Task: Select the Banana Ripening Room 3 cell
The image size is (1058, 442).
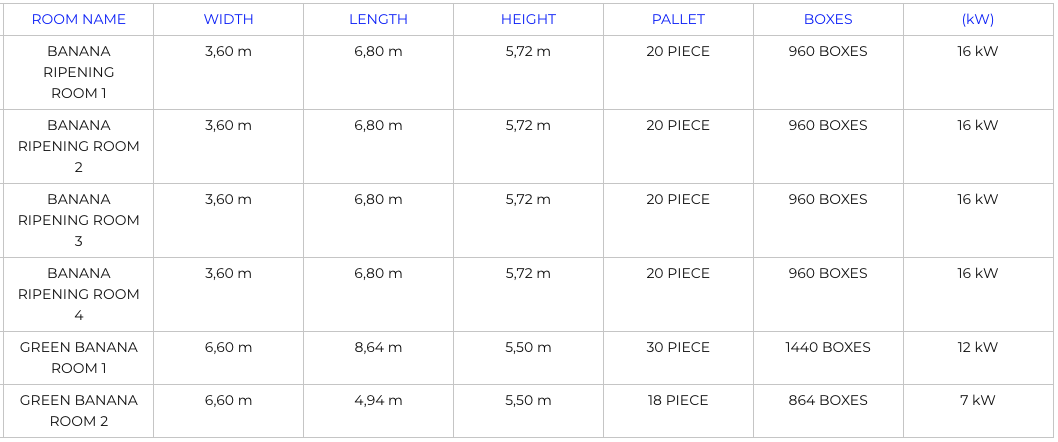Action: pos(79,220)
